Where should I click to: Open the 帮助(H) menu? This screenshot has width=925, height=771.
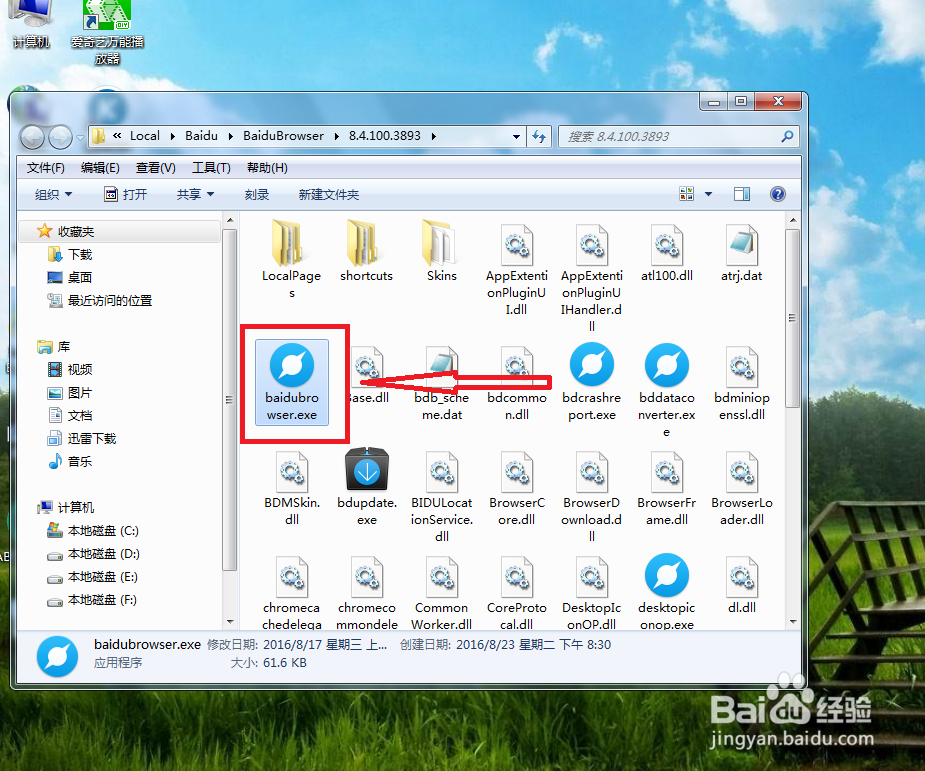[267, 168]
